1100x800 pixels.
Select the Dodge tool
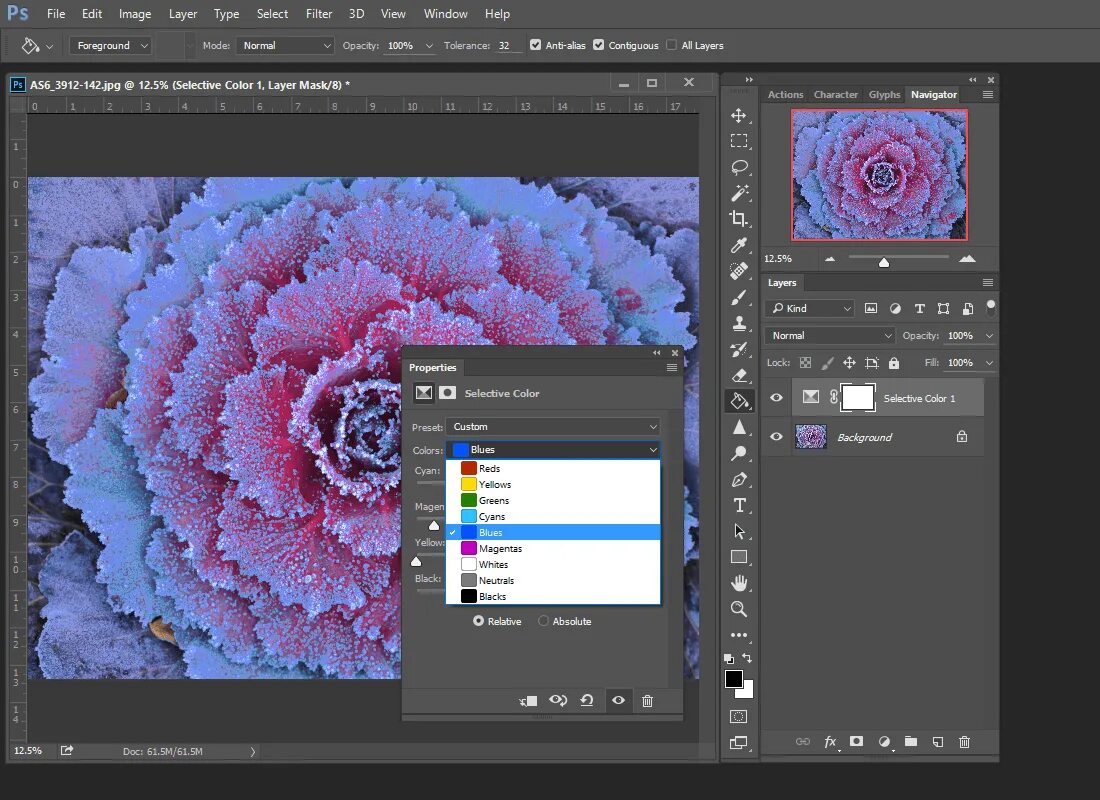point(739,453)
